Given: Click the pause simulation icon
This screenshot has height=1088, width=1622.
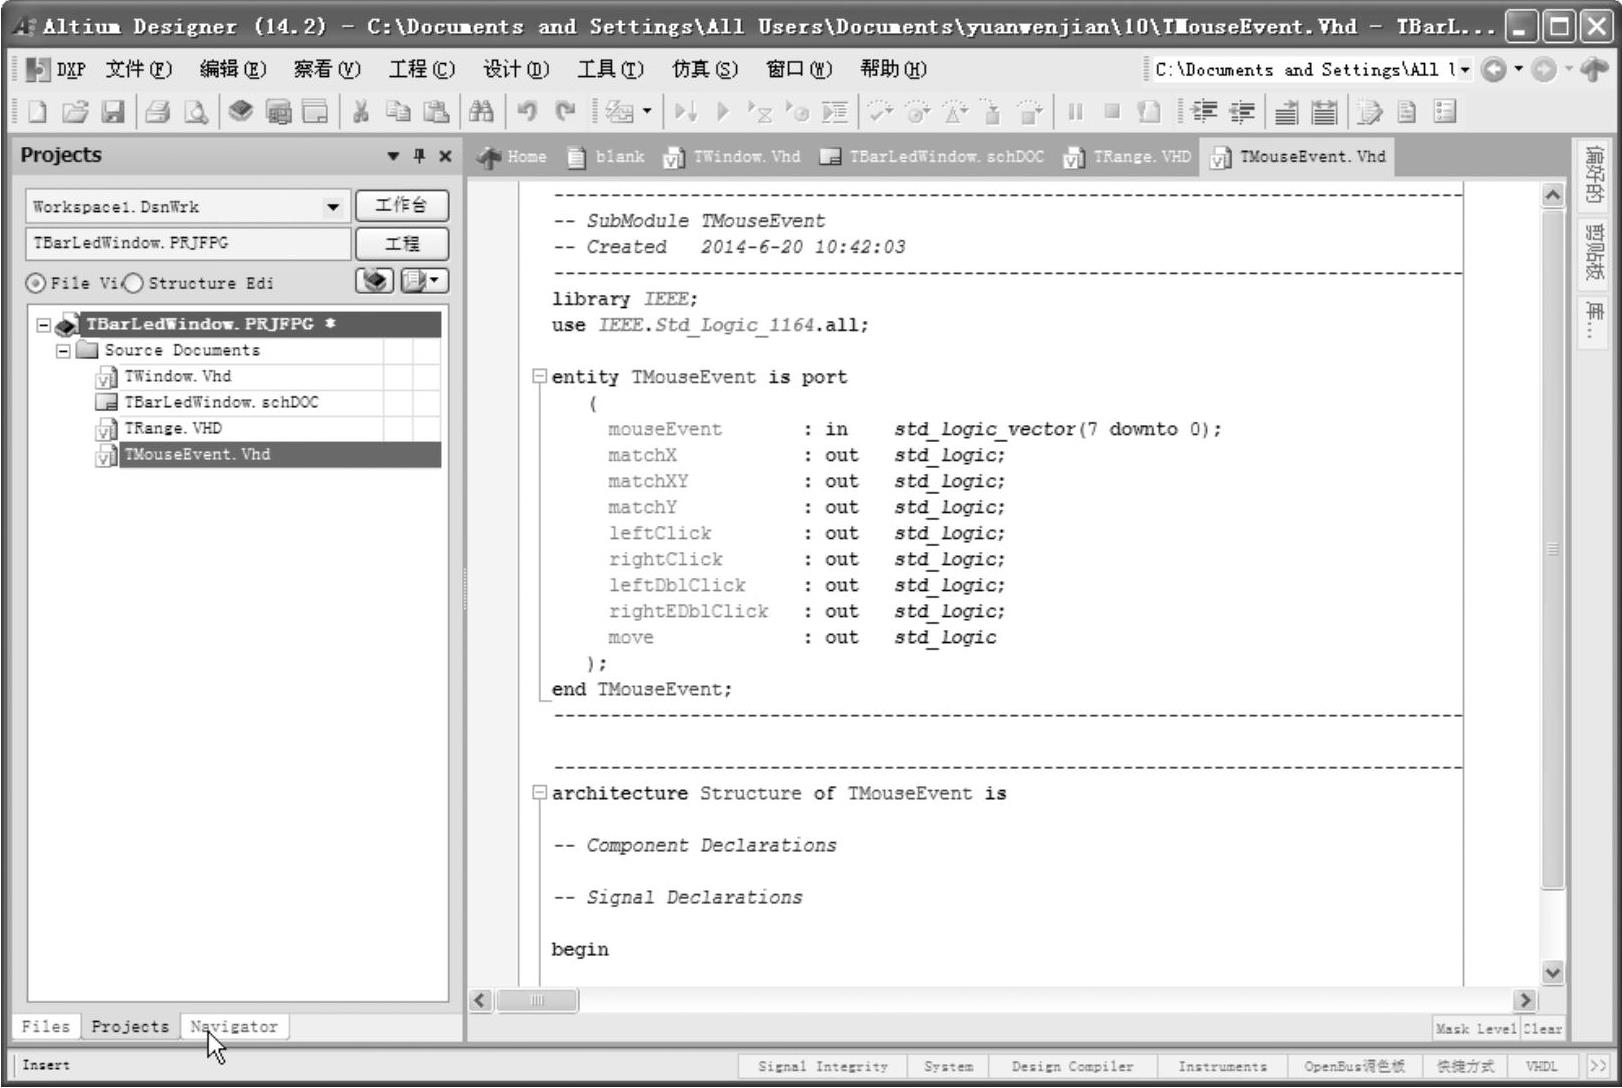Looking at the screenshot, I should (1075, 112).
